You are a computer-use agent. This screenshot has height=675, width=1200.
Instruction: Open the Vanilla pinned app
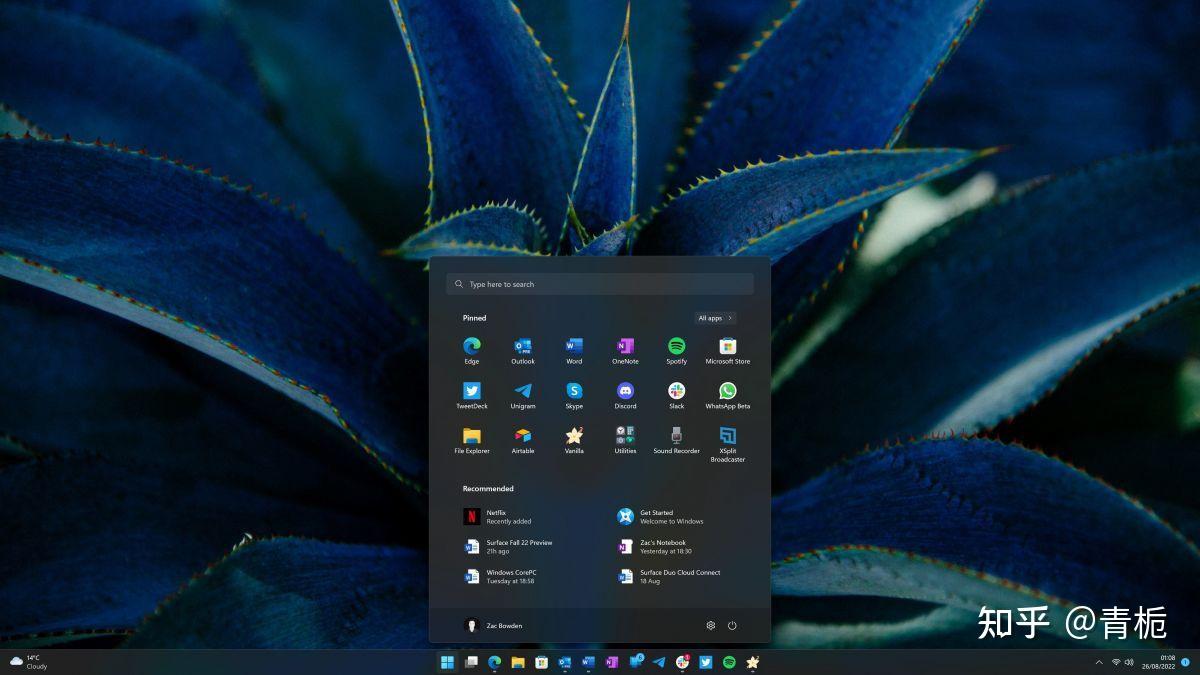click(574, 440)
